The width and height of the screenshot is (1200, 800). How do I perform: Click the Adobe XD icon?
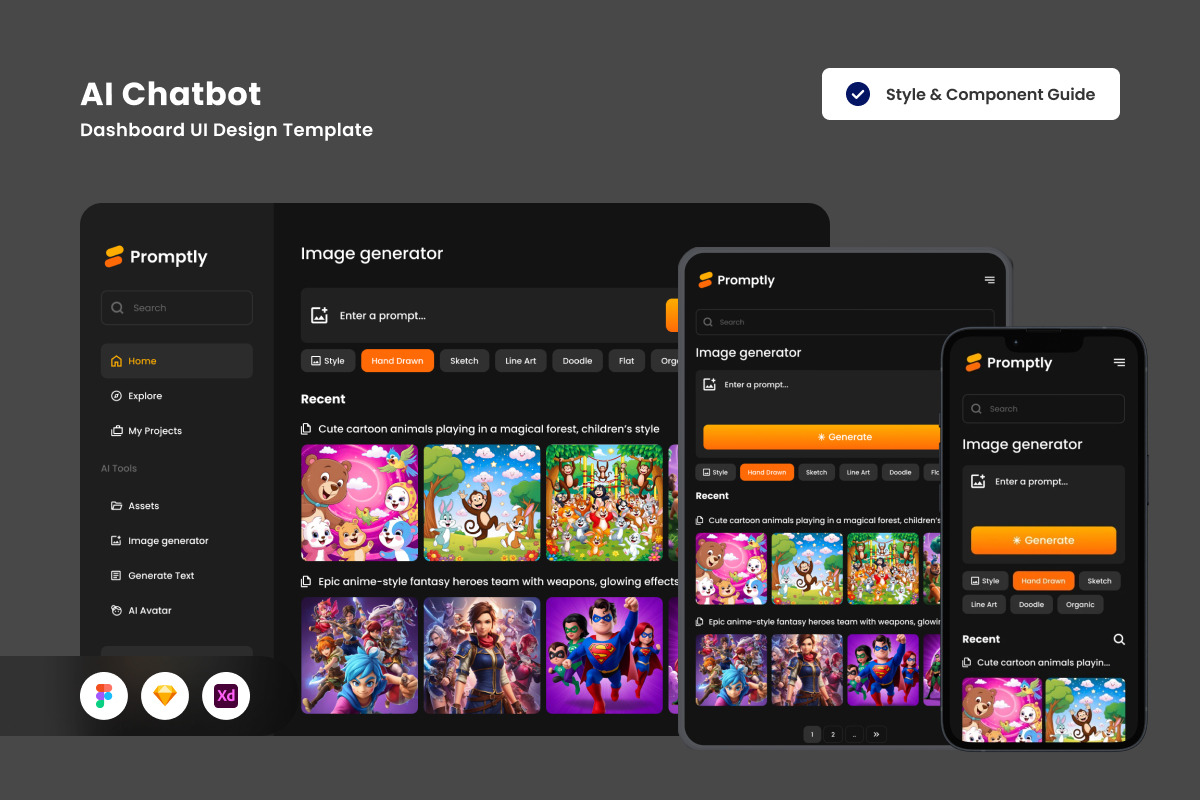[x=226, y=696]
